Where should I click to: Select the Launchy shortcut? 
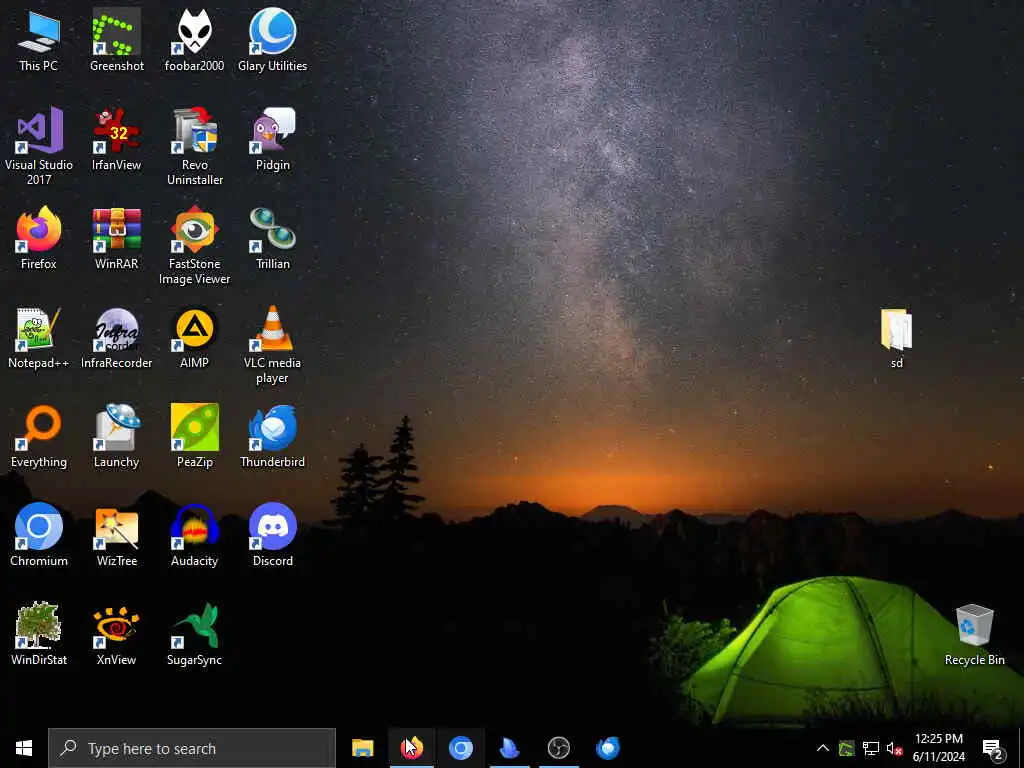click(116, 436)
